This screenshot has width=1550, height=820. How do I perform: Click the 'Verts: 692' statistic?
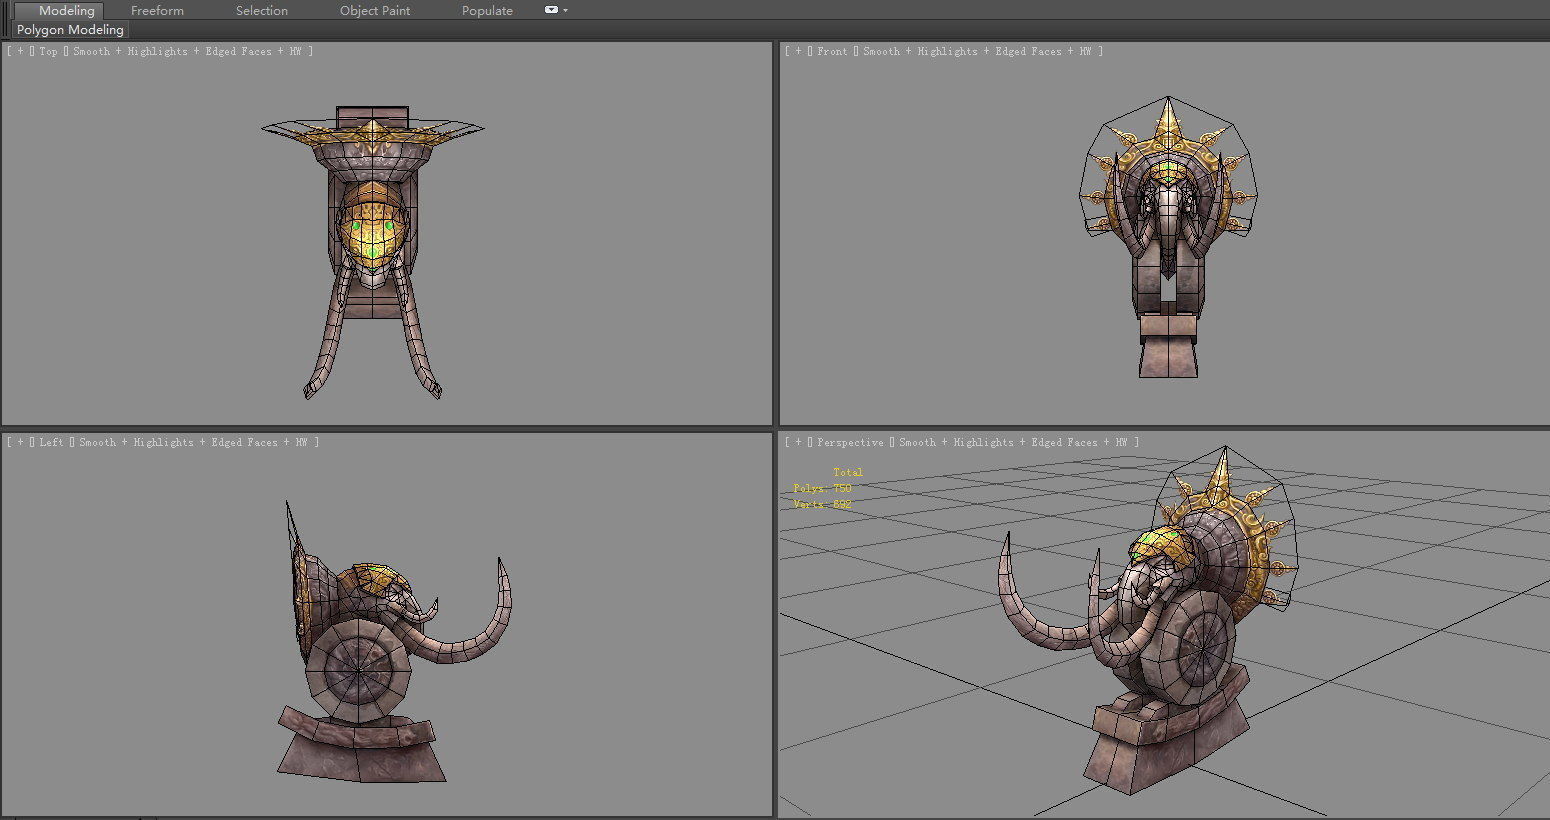pyautogui.click(x=822, y=504)
